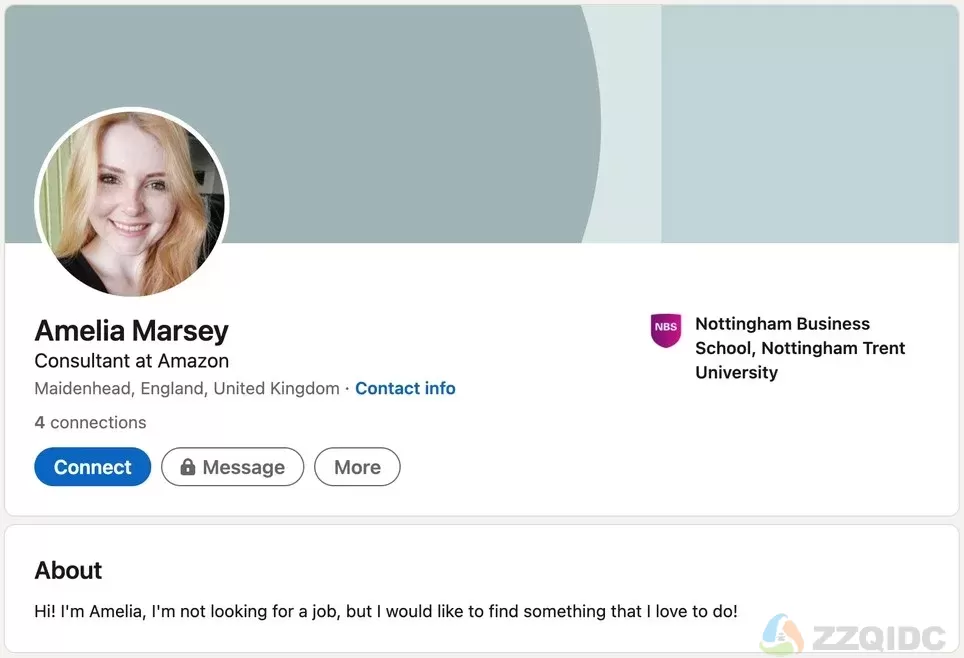The image size is (964, 658).
Task: Click the Connect button
Action: 93,467
